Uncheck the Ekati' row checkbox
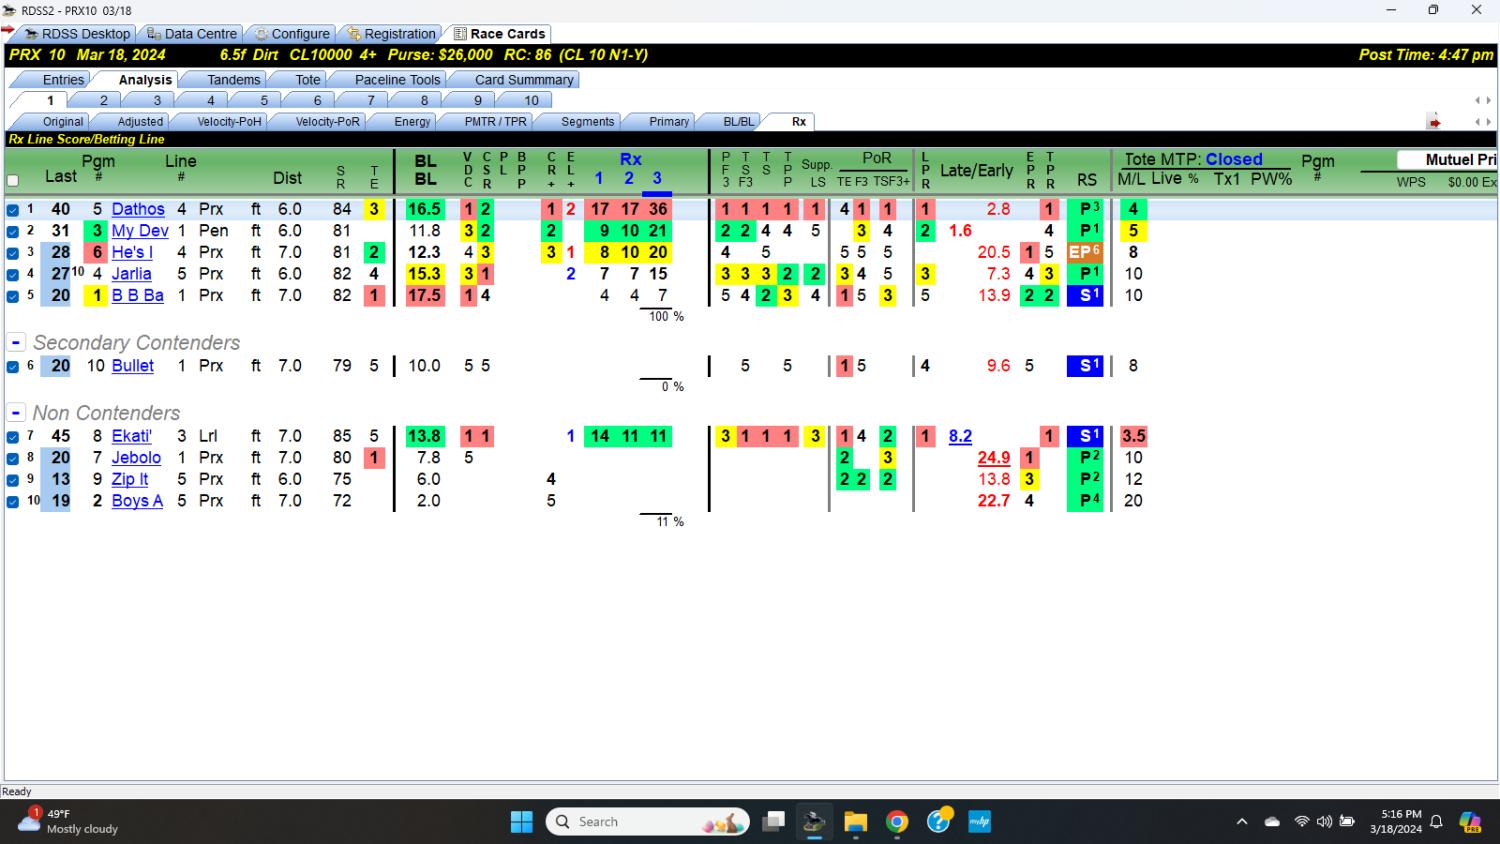The width and height of the screenshot is (1500, 844). (x=13, y=437)
